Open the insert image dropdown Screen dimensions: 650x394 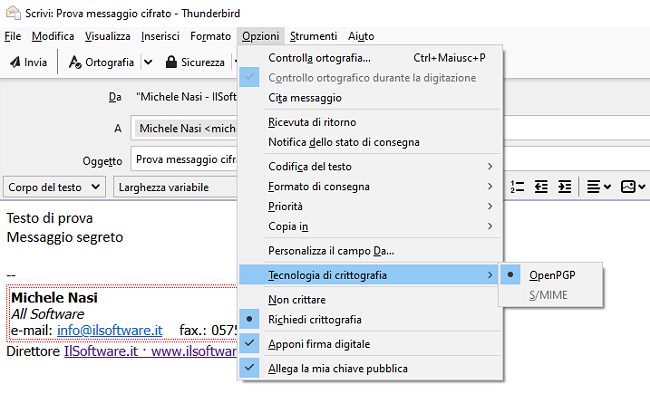633,187
